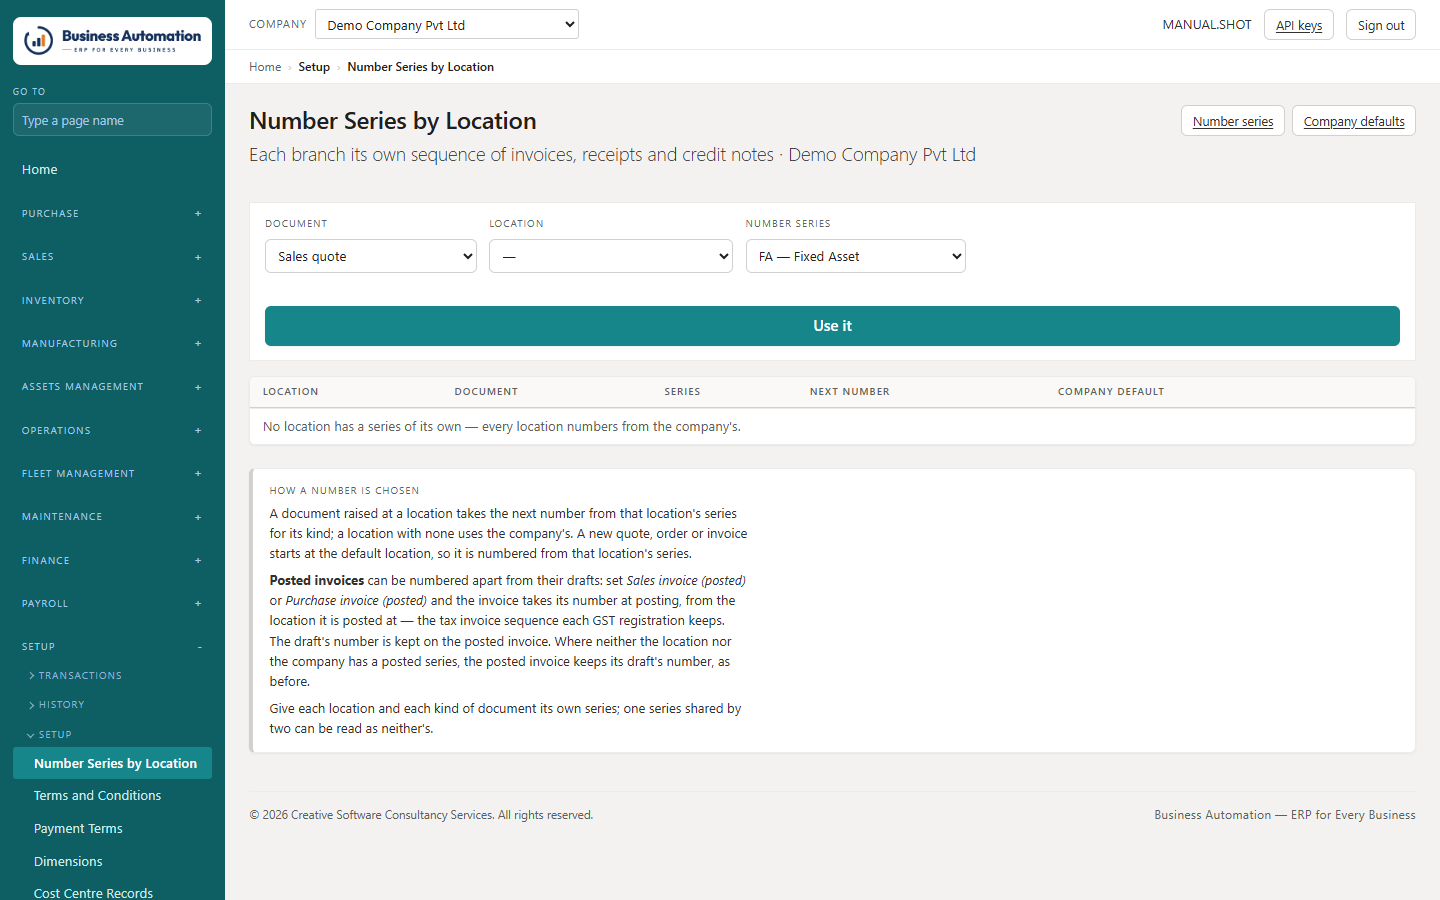Click the Document column header in table
1440x900 pixels.
tap(486, 392)
